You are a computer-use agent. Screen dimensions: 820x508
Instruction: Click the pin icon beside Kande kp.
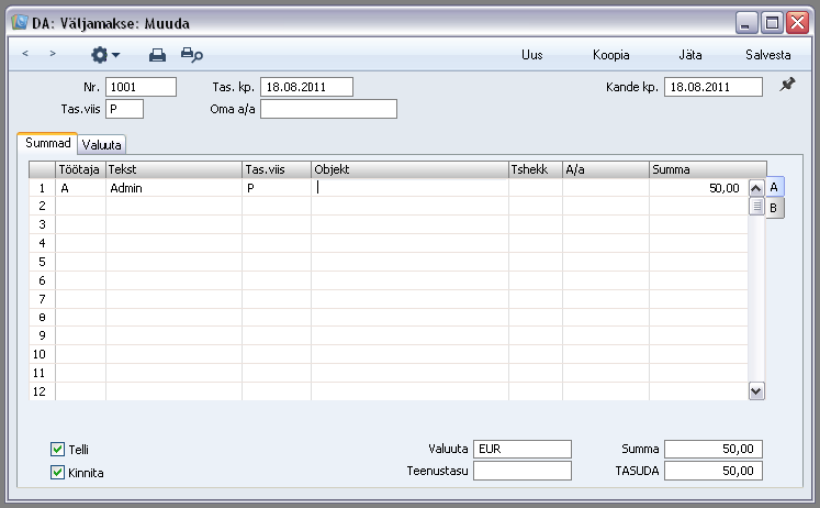[787, 84]
